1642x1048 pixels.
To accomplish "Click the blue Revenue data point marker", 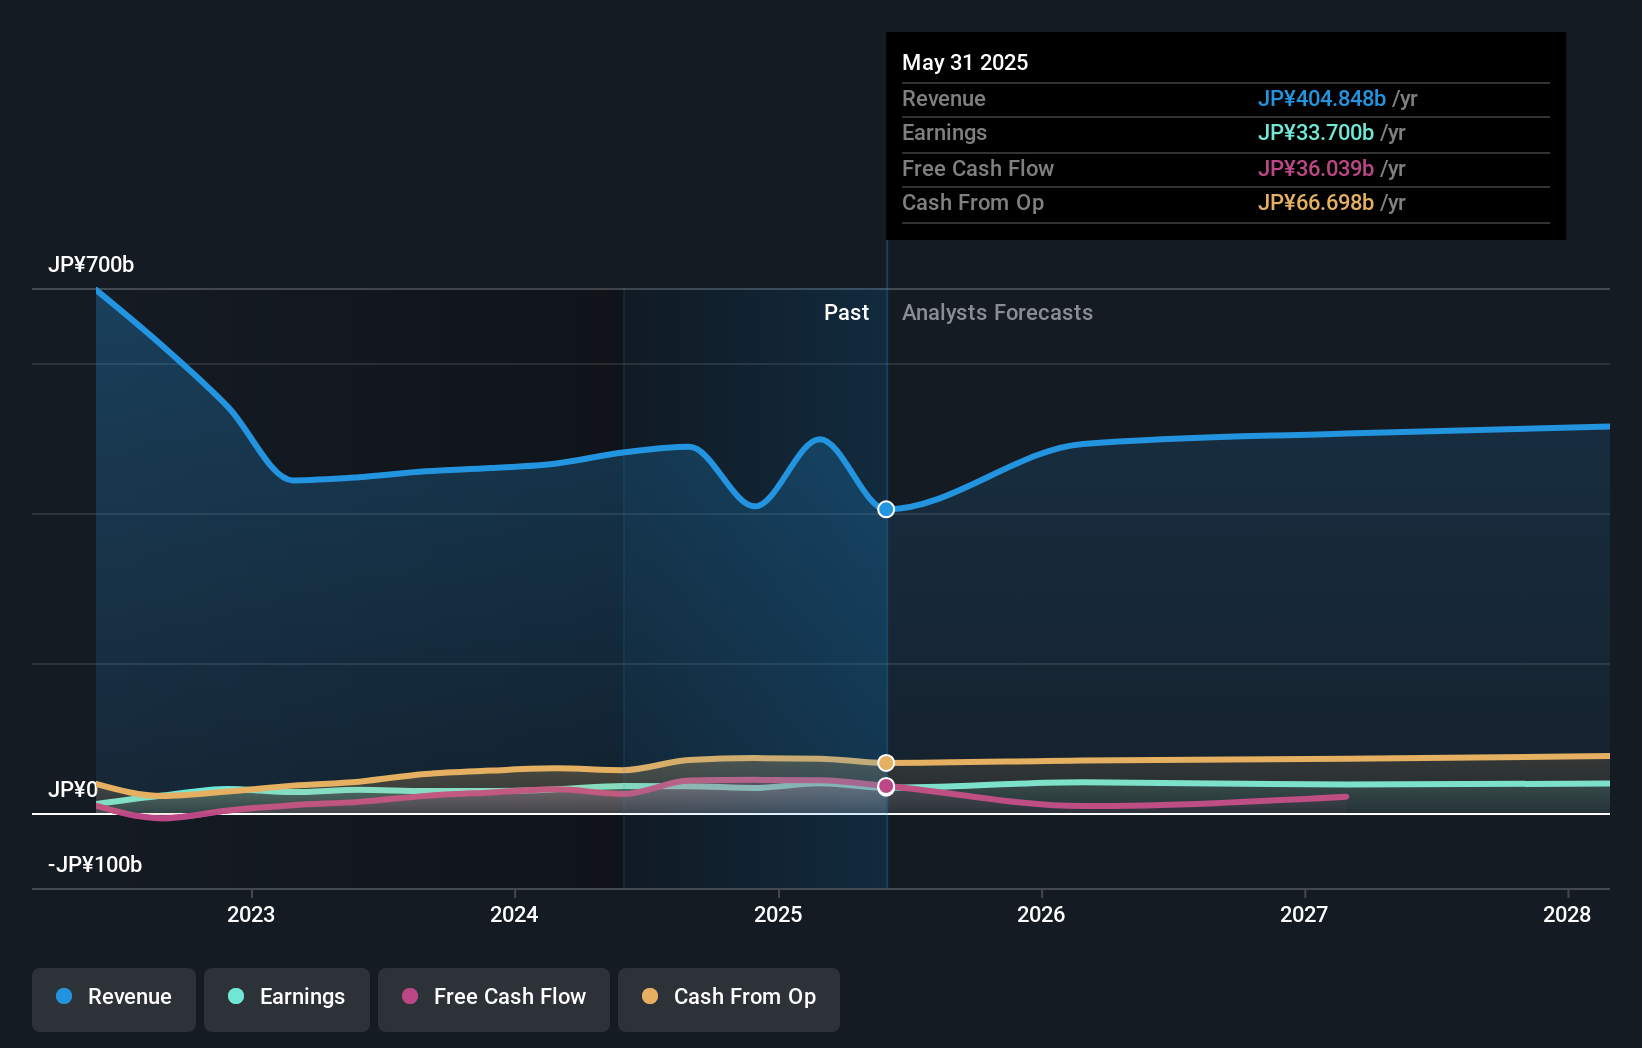I will (886, 509).
